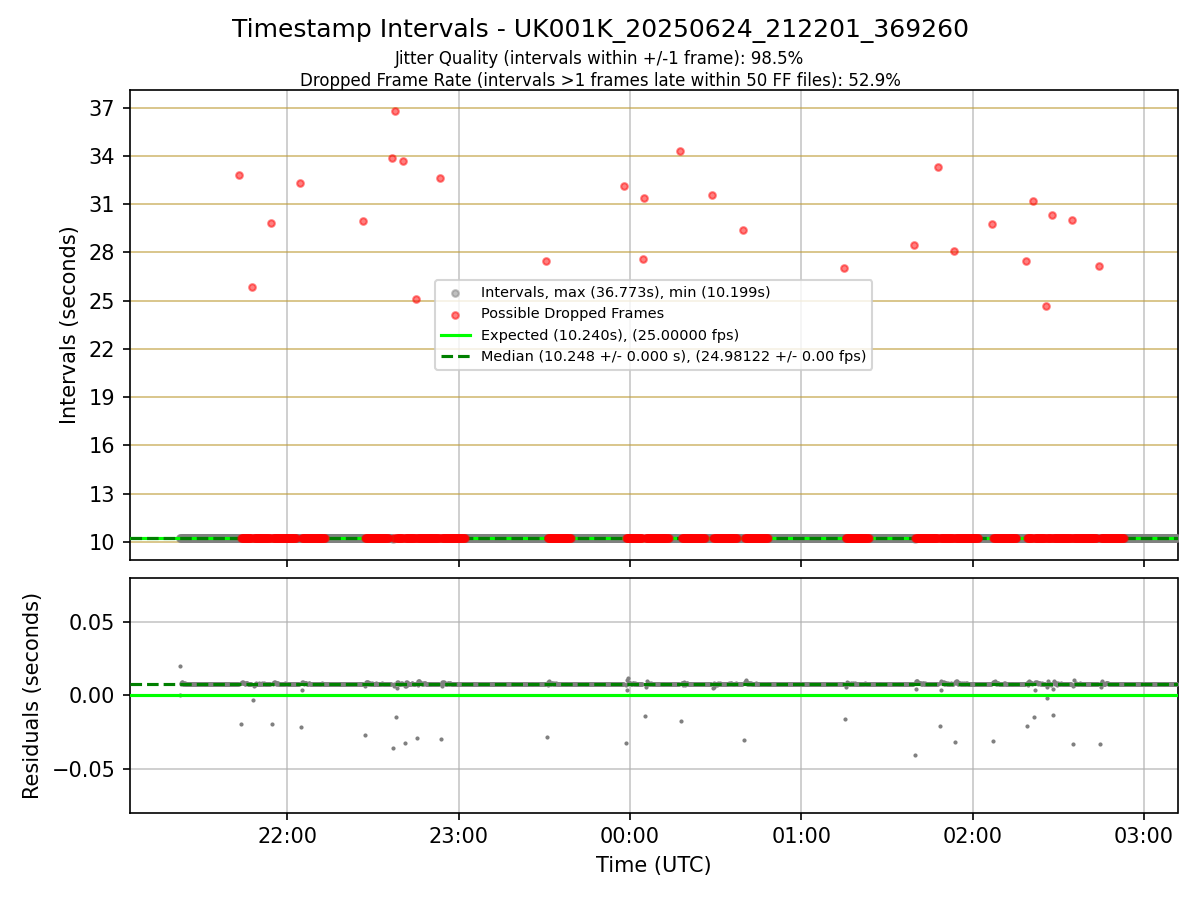This screenshot has width=1200, height=900.
Task: Click the "01:00" time axis tick label
Action: click(801, 835)
